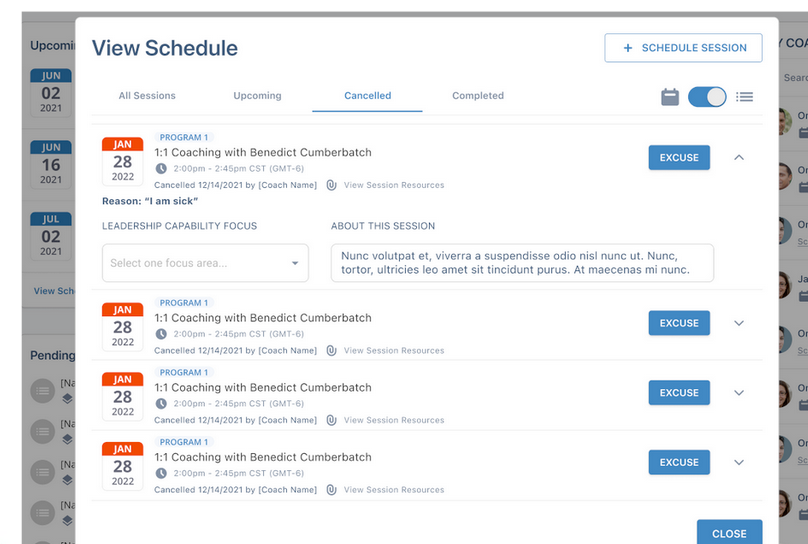Collapse the first expanded session row

pos(739,157)
